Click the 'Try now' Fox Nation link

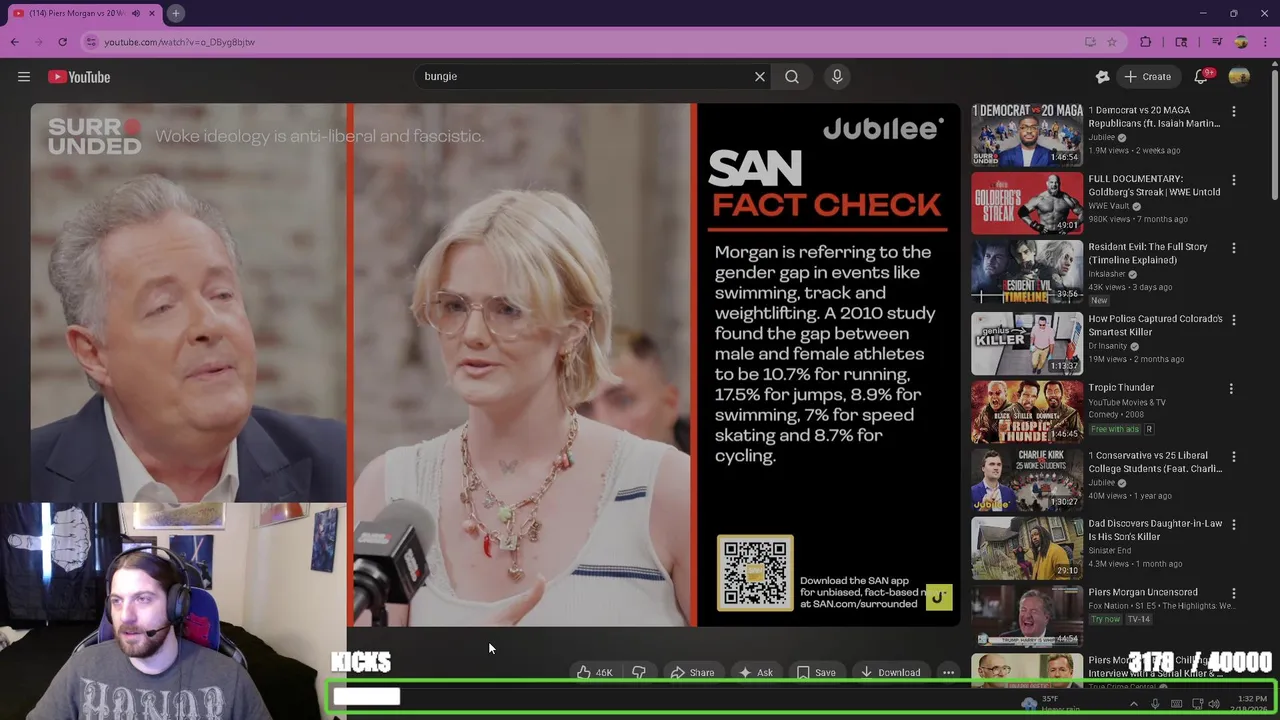[x=1106, y=619]
